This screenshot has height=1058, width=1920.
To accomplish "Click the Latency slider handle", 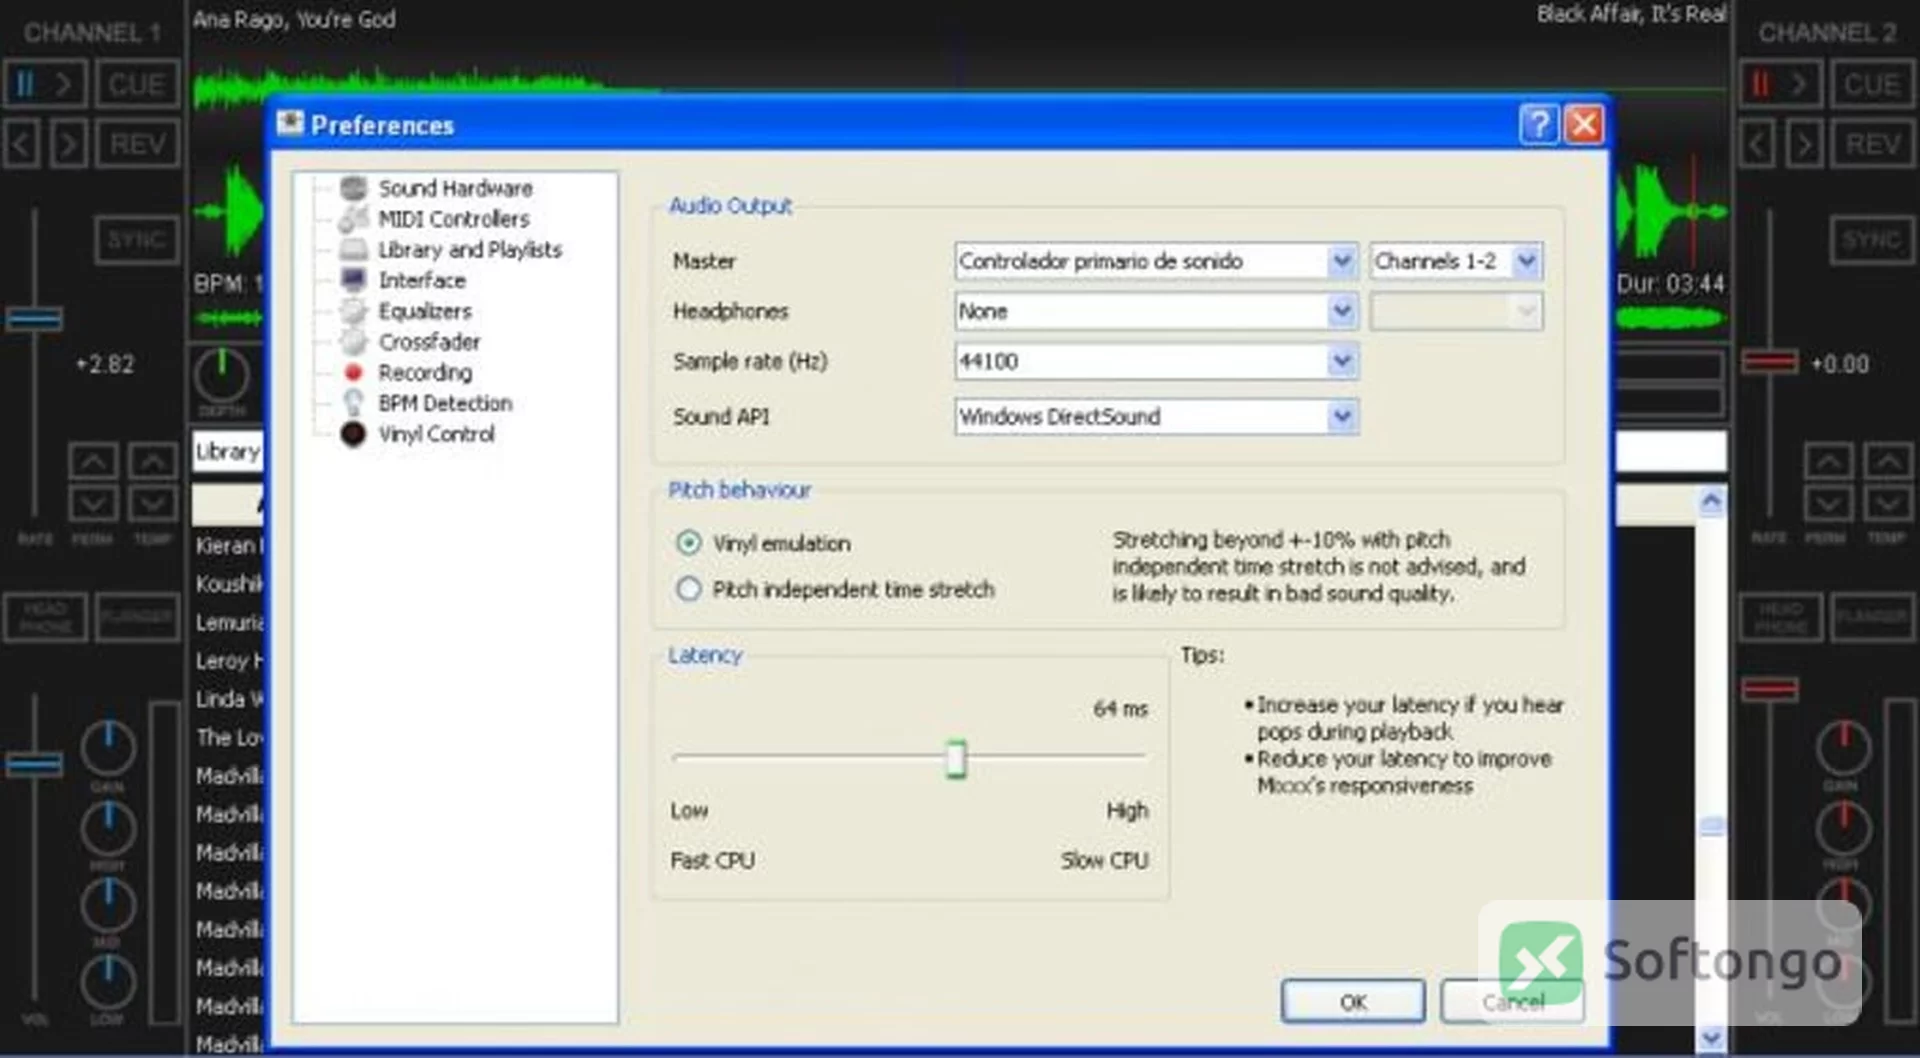I will [x=956, y=759].
